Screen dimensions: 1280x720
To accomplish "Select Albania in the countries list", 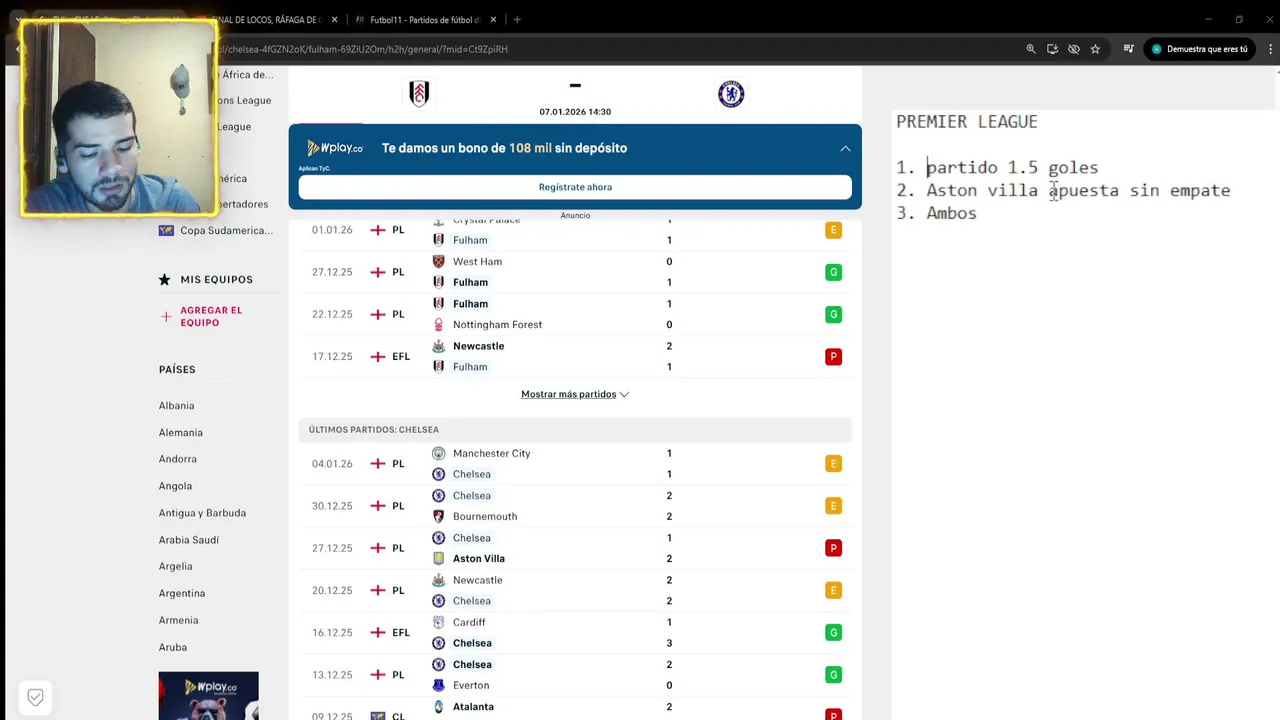I will click(176, 406).
